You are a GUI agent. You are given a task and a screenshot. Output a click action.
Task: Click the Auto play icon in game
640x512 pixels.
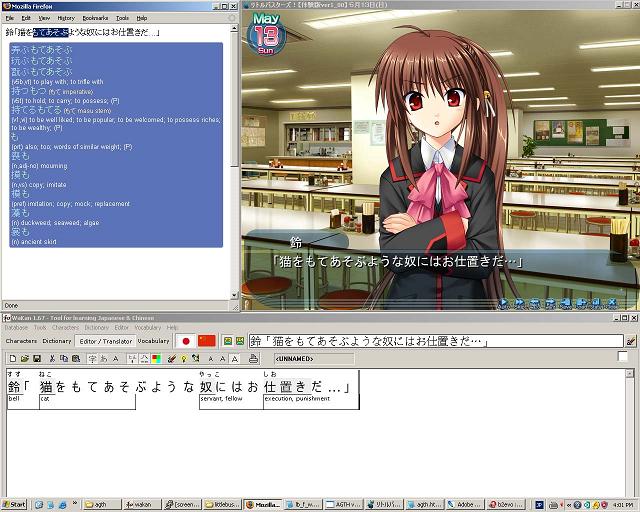pos(503,303)
